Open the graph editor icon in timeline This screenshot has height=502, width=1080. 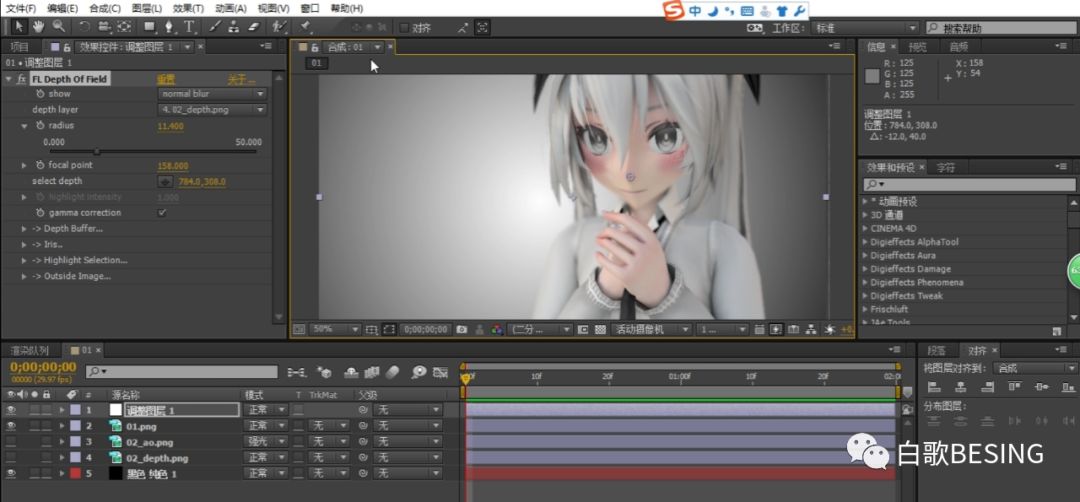point(441,373)
